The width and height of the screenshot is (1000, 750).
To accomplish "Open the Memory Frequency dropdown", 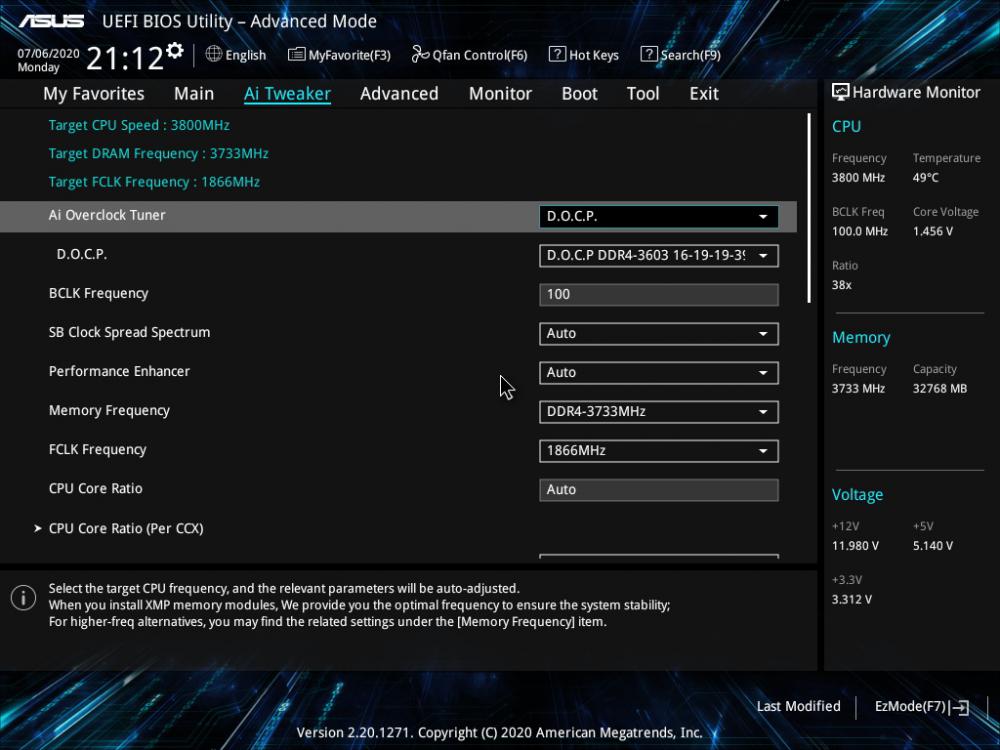I will coord(658,412).
